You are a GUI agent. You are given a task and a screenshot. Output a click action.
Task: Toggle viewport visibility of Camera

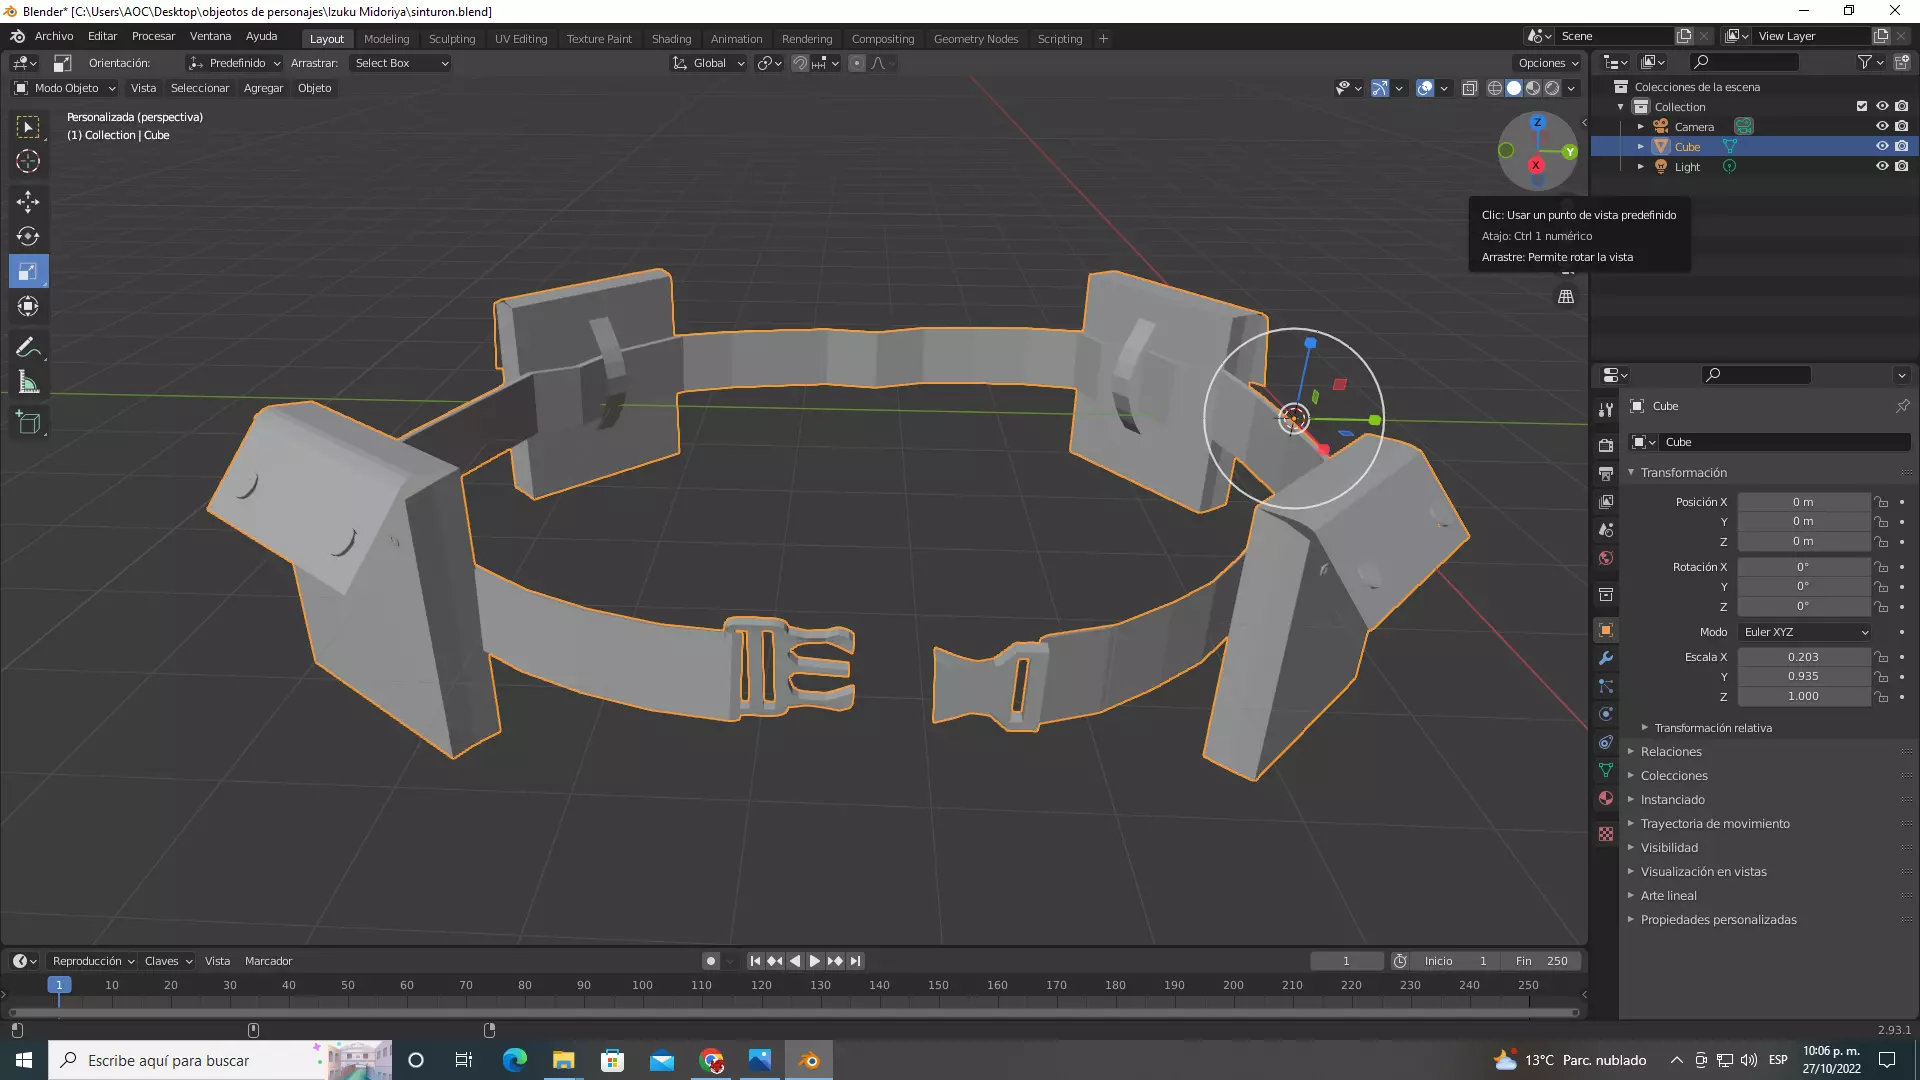coord(1881,126)
